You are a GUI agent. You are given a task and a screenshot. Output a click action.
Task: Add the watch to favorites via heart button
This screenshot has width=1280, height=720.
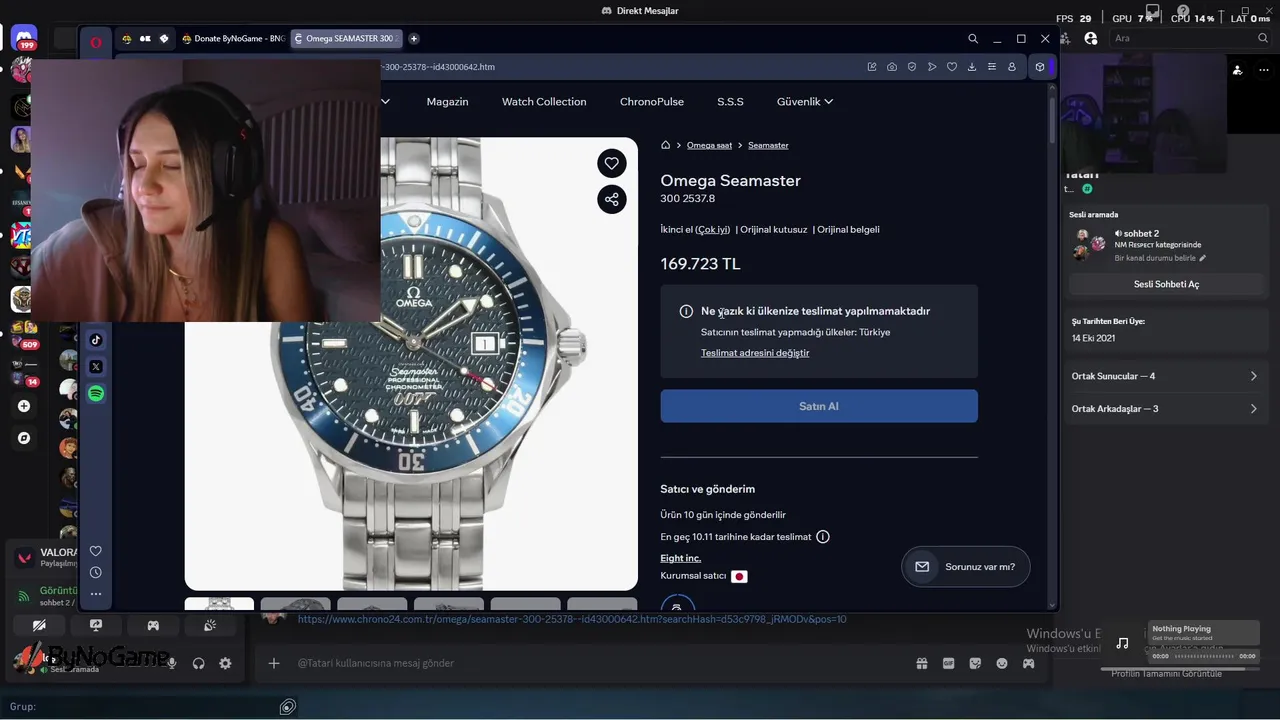click(x=611, y=163)
